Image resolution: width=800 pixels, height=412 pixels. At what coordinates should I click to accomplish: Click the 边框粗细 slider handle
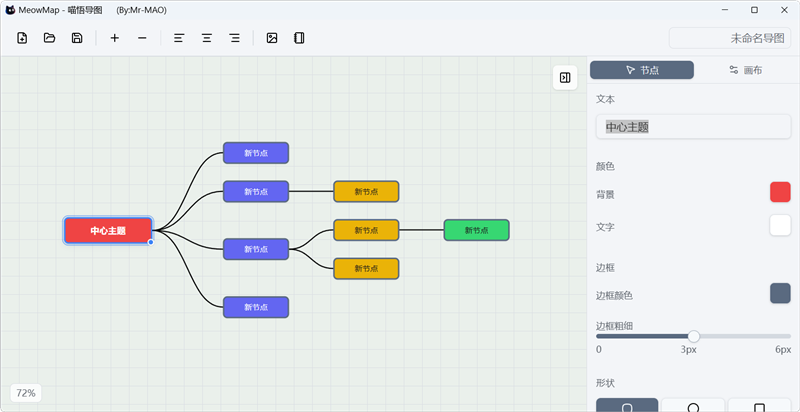(693, 336)
